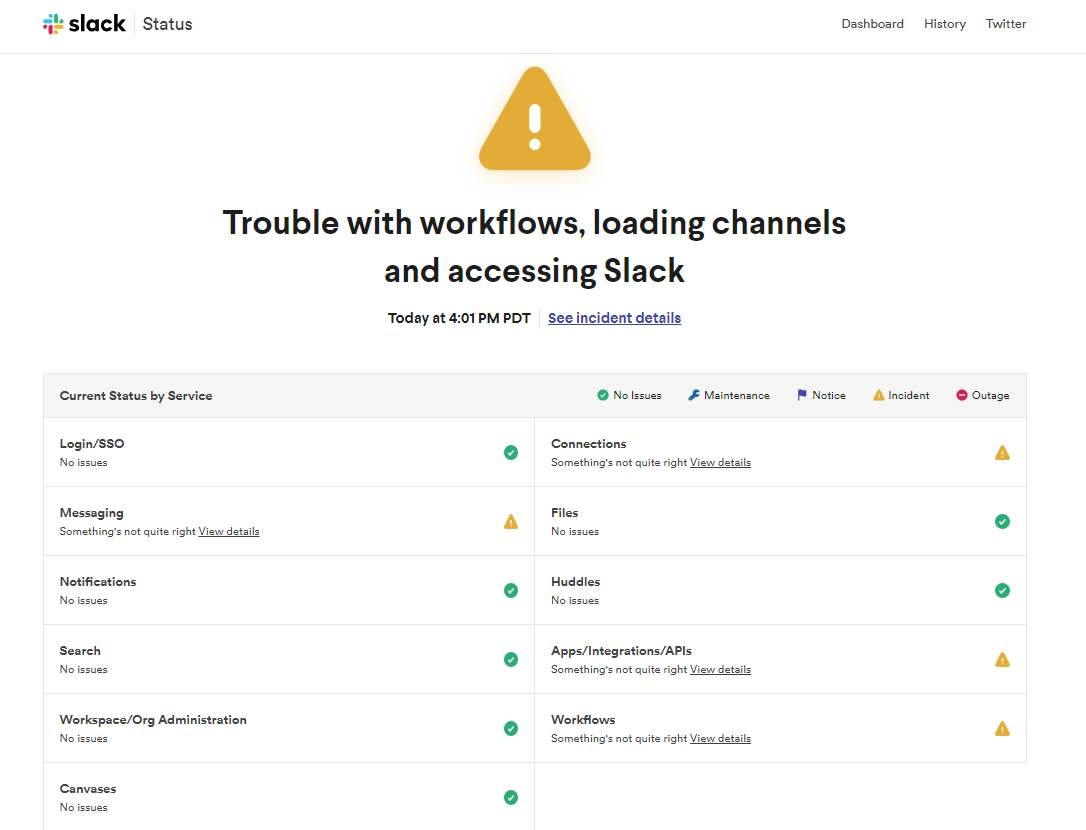Click the Maintenance wrench legend icon
The width and height of the screenshot is (1086, 830).
(692, 394)
